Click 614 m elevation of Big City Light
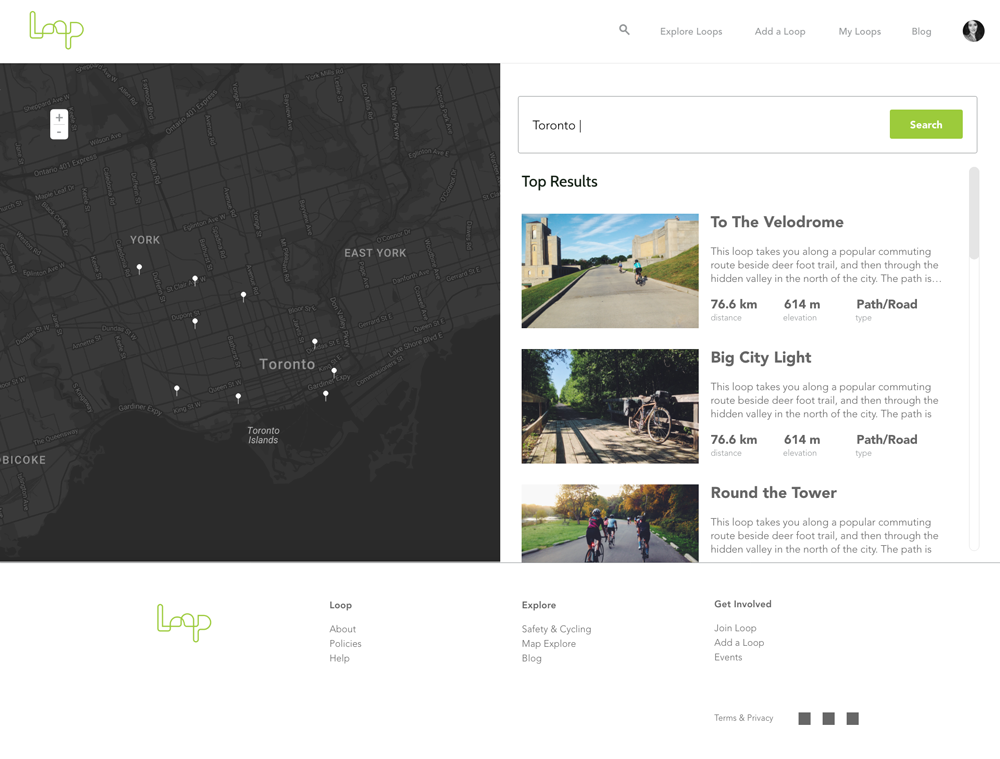Screen dimensions: 1000x759 tap(802, 439)
